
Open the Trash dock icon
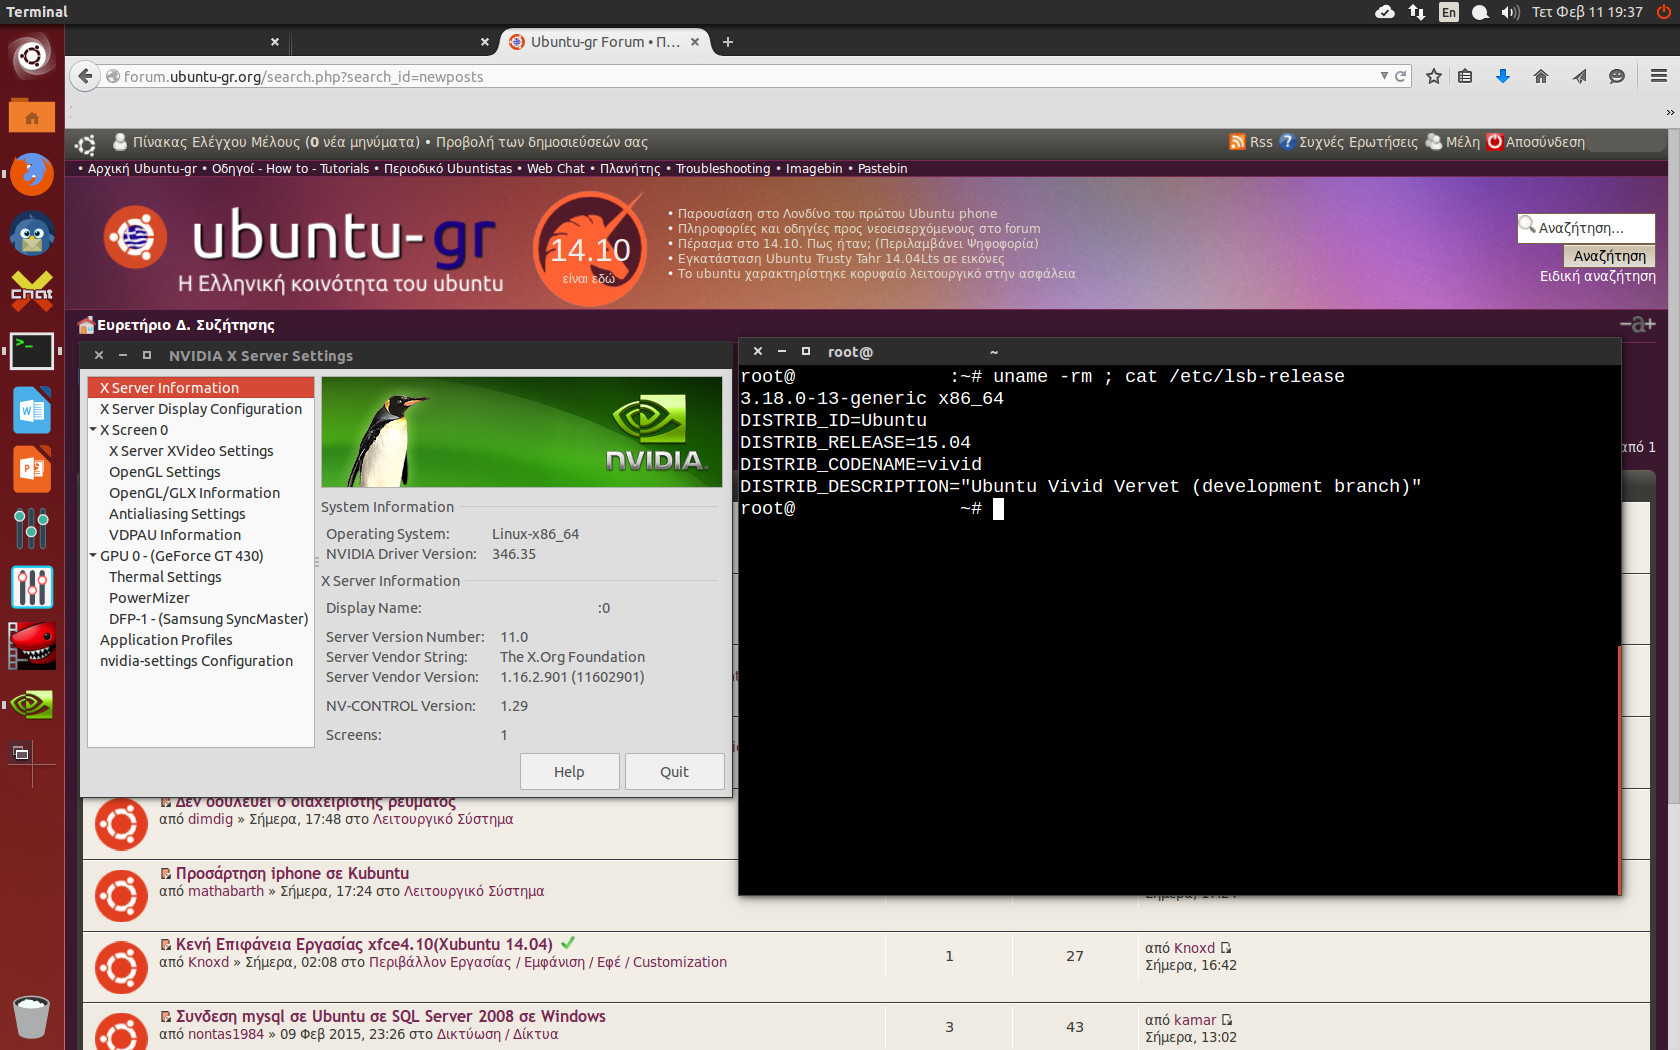coord(32,1017)
